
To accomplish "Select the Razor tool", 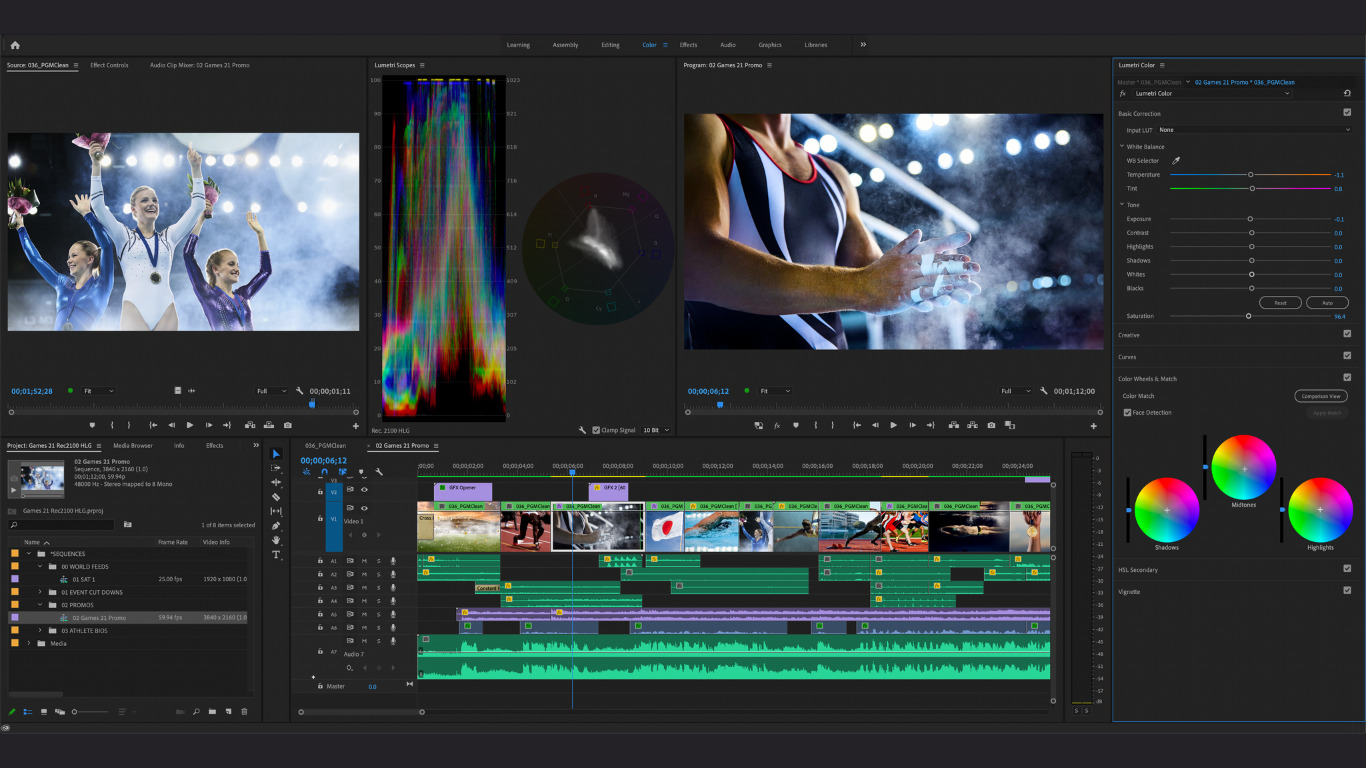I will (x=277, y=496).
